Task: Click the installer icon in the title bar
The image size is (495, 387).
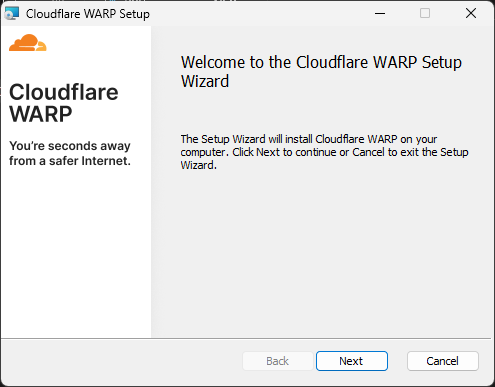Action: pos(12,14)
